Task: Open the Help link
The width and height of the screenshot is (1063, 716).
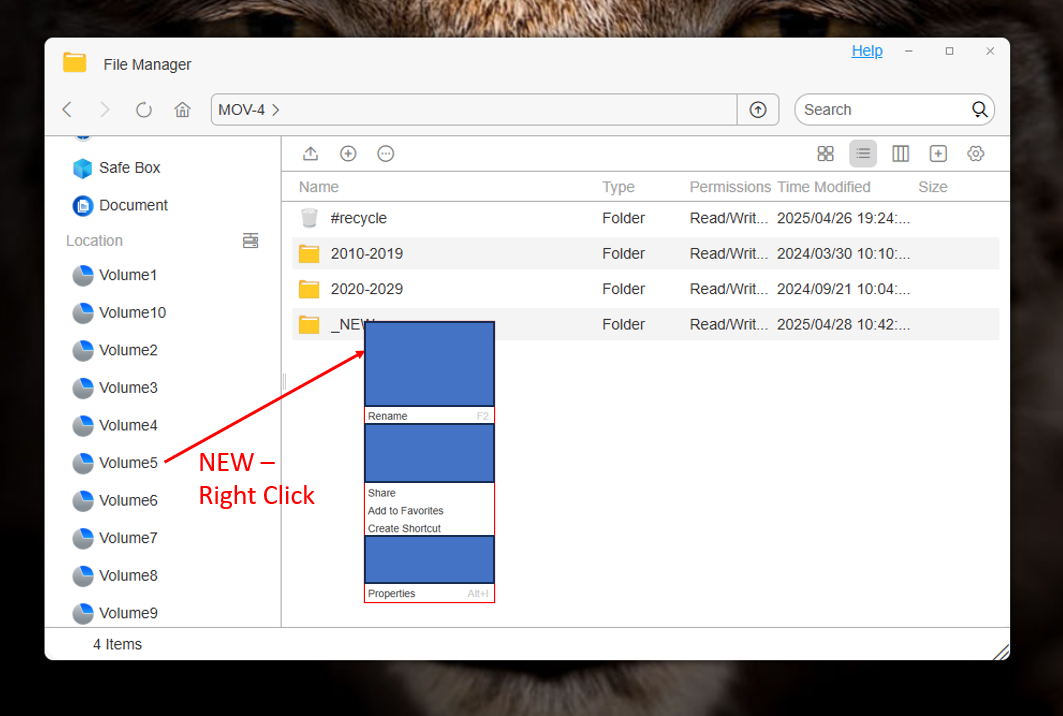Action: click(x=866, y=51)
